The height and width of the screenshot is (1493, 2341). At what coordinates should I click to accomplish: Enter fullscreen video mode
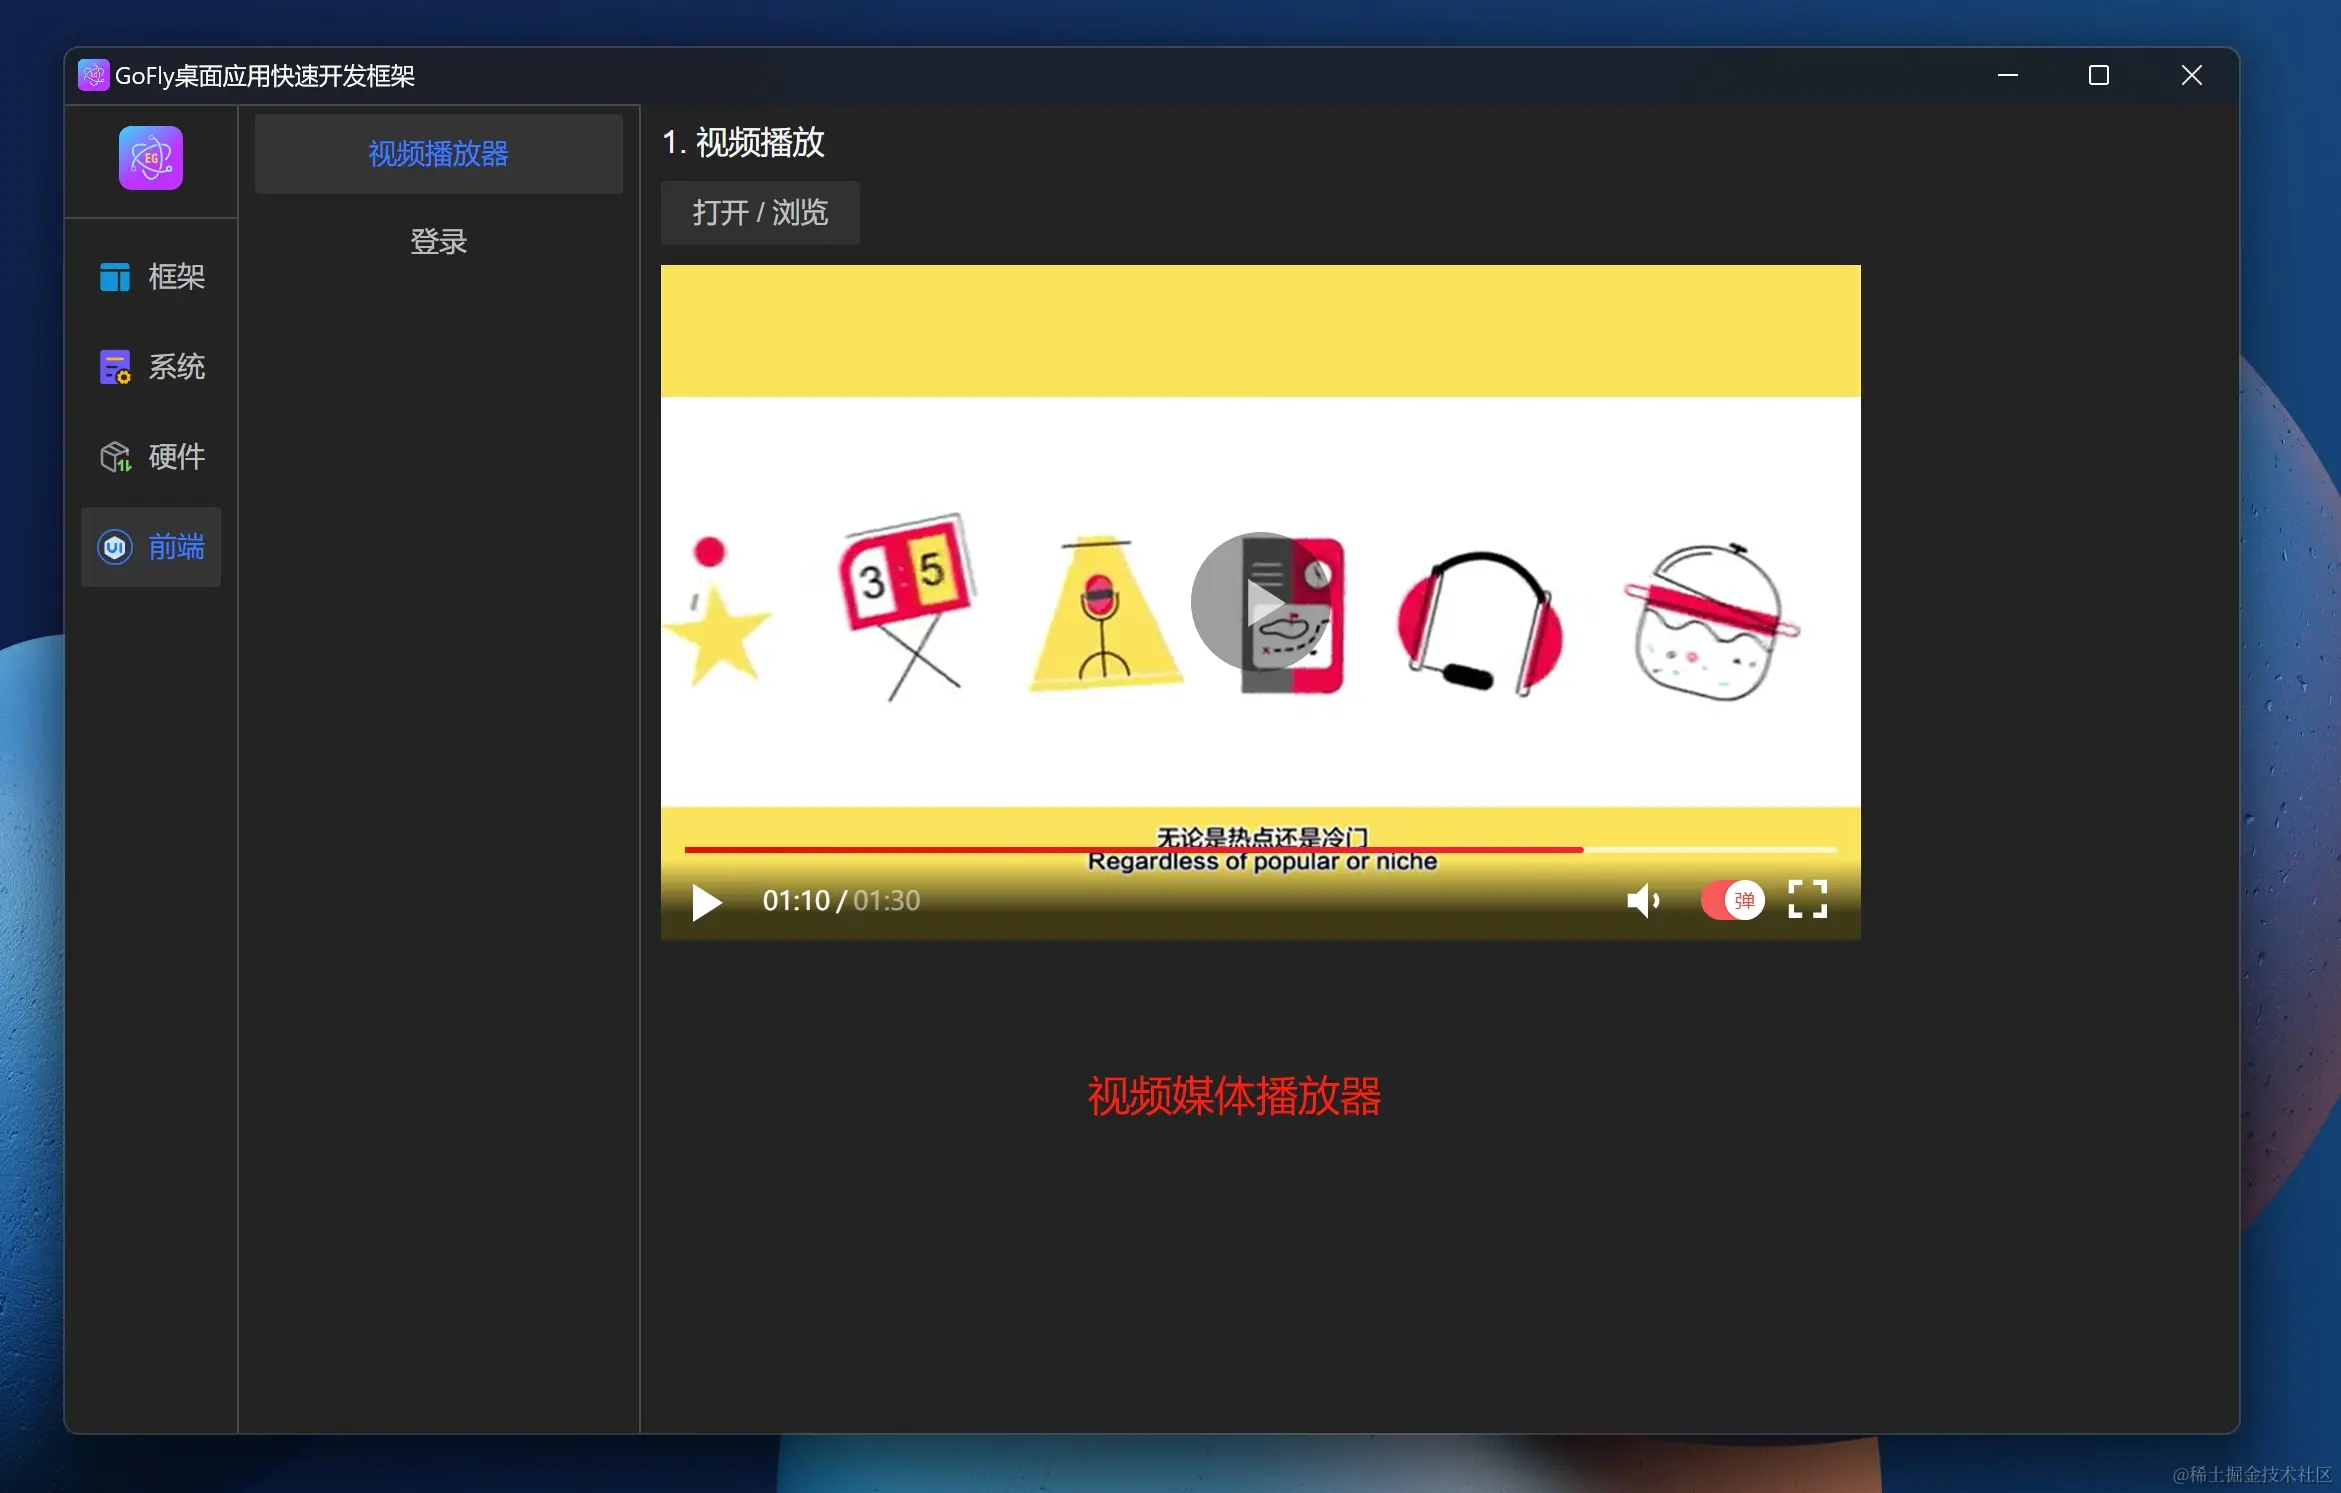pyautogui.click(x=1807, y=900)
